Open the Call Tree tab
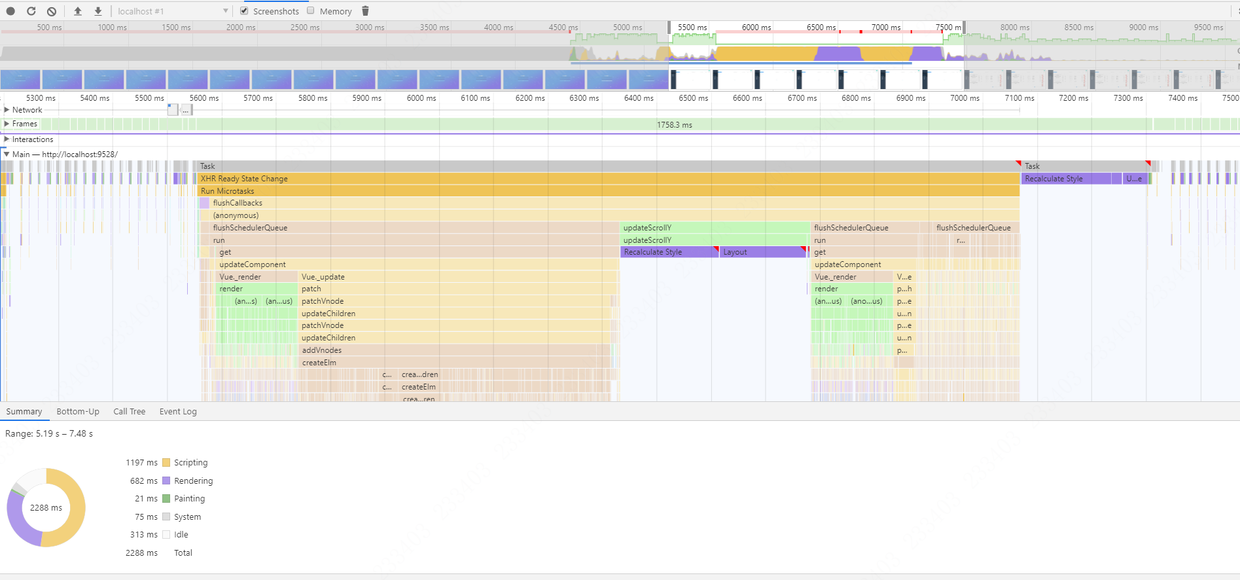The width and height of the screenshot is (1240, 580). click(x=129, y=411)
